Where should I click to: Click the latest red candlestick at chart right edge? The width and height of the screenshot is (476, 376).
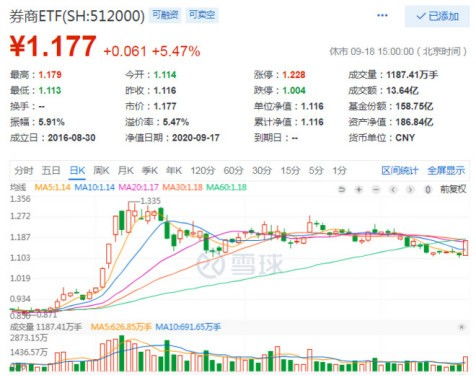pos(465,248)
